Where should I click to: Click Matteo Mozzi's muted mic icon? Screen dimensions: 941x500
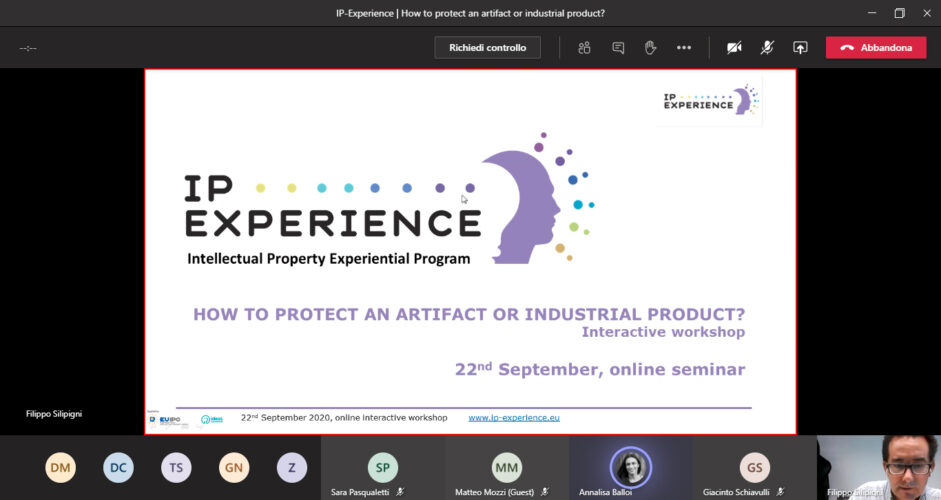(544, 492)
